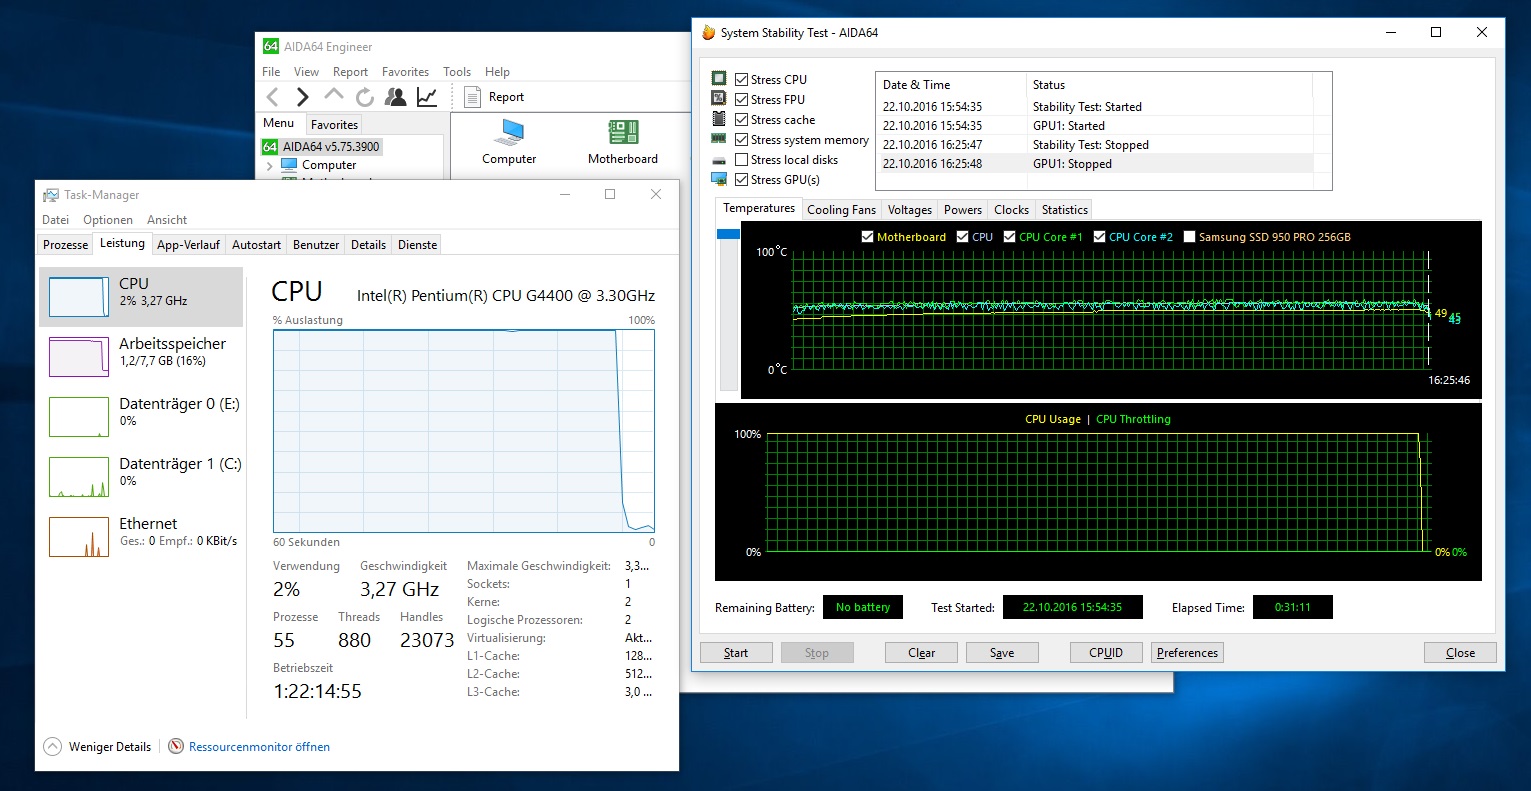
Task: Open the graph icon in AIDA64 toolbar
Action: point(427,97)
